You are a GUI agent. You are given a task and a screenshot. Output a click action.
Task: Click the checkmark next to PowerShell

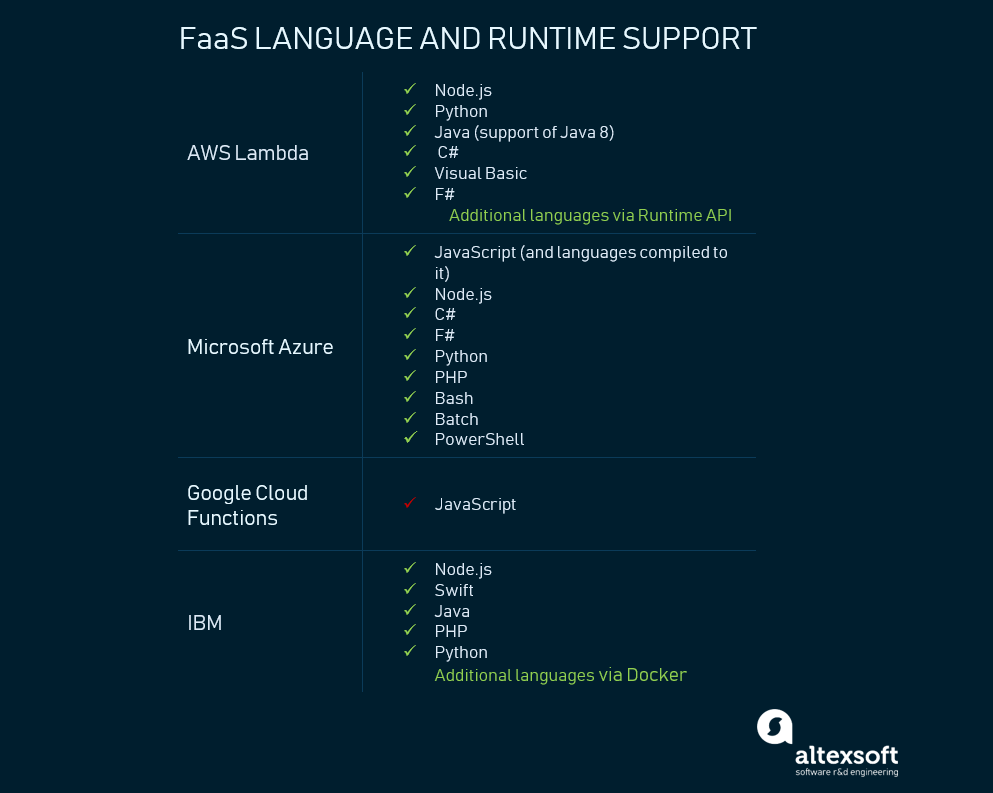click(x=410, y=438)
